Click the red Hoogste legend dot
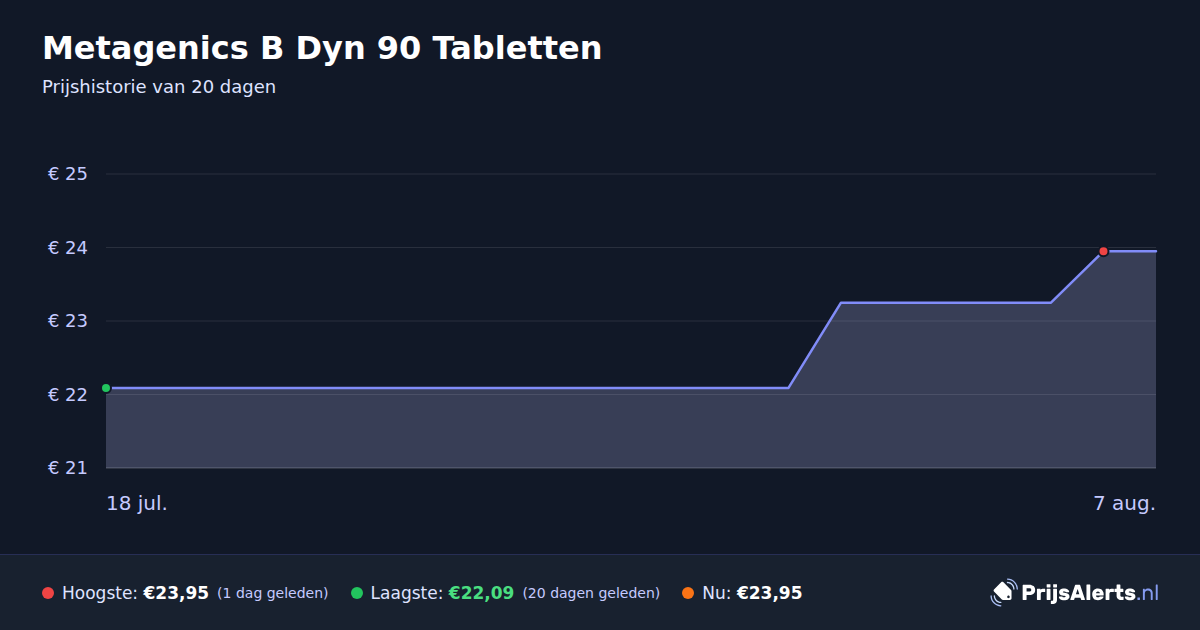This screenshot has width=1200, height=630. (x=48, y=593)
